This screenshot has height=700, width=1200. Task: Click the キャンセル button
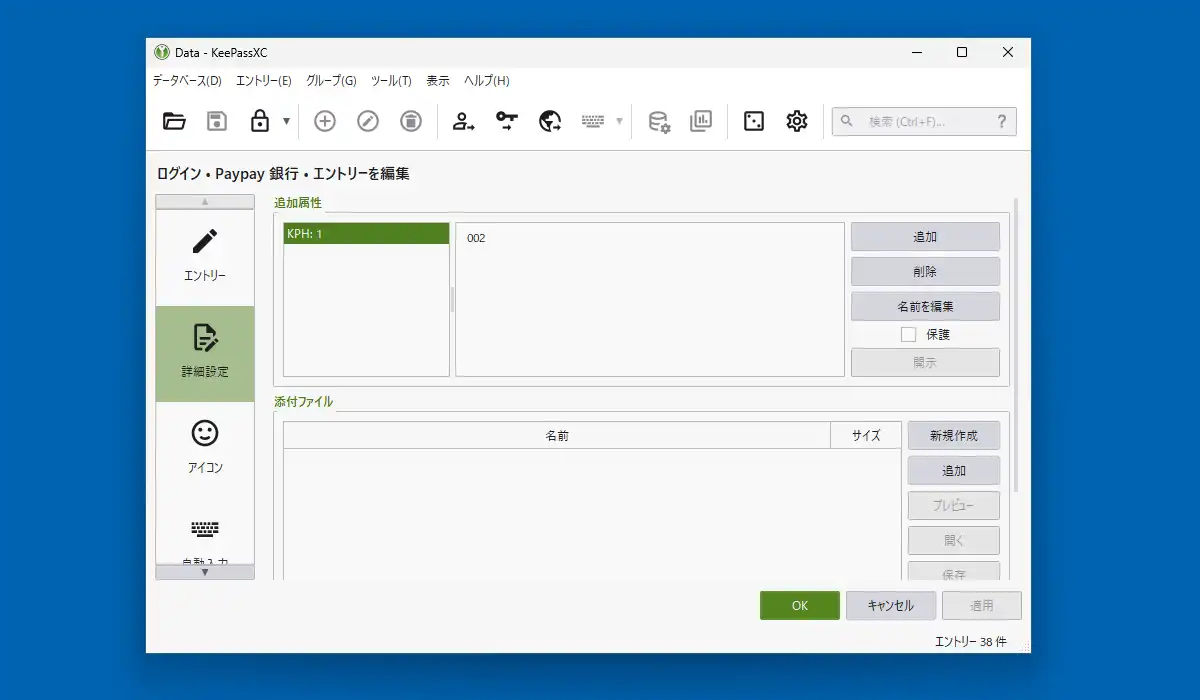[891, 605]
